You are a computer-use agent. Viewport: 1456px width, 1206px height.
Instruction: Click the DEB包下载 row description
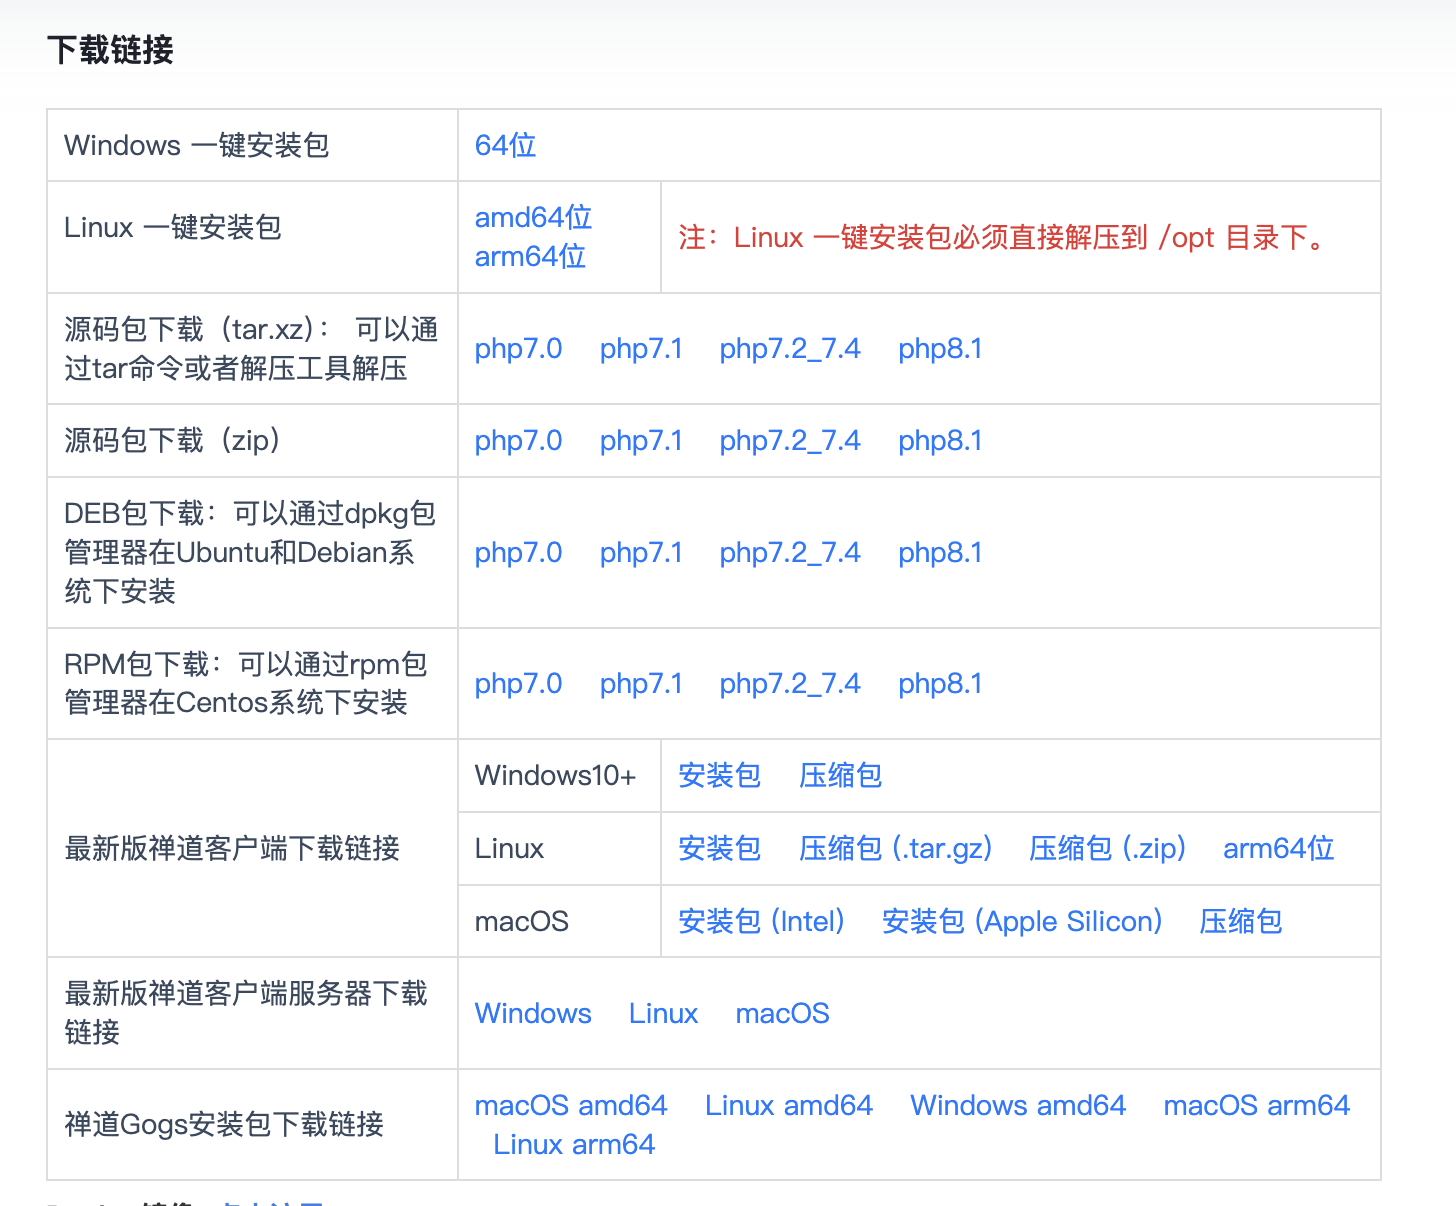pos(250,552)
